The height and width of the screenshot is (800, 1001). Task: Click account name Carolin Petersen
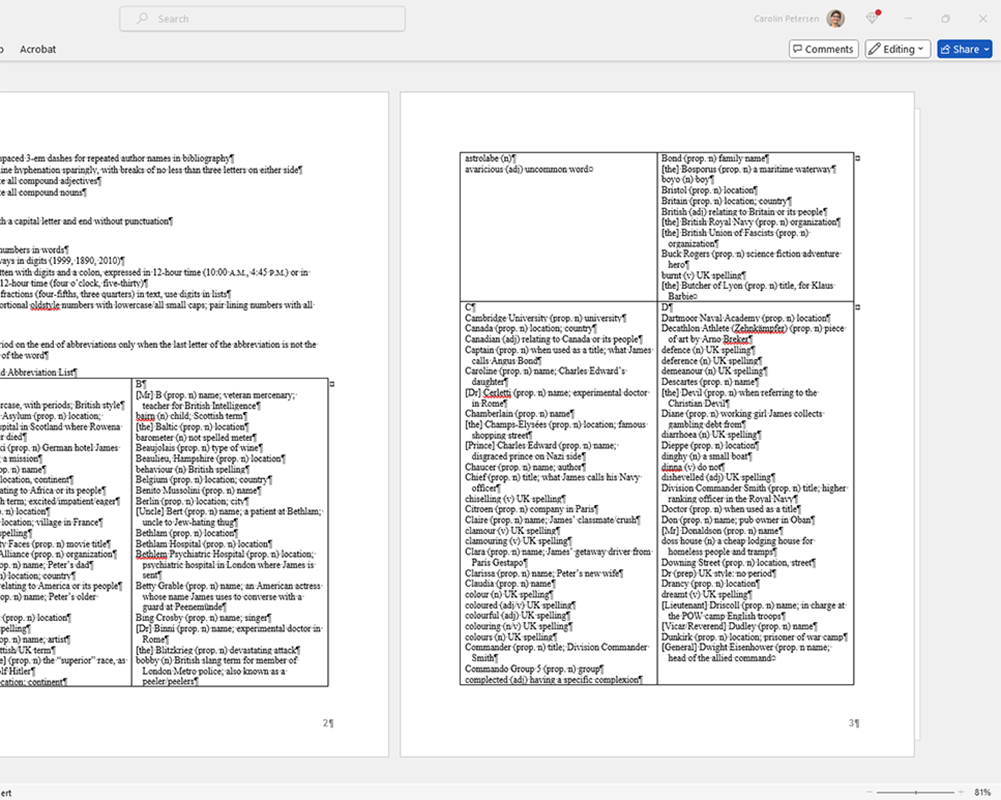tap(786, 19)
